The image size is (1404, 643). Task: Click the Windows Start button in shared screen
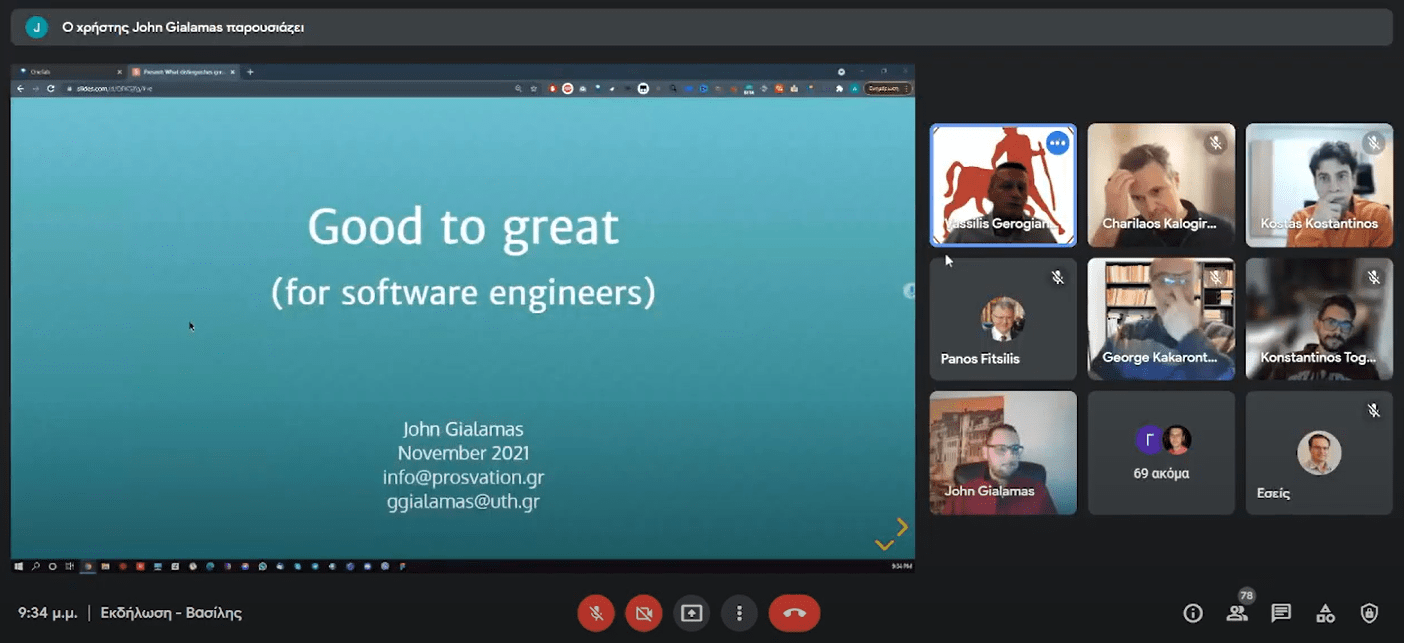click(20, 566)
